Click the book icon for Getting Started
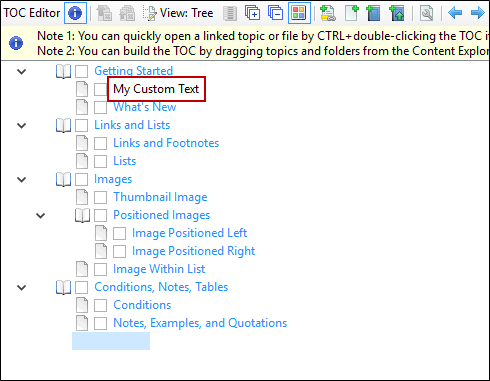The width and height of the screenshot is (490, 381). click(63, 71)
